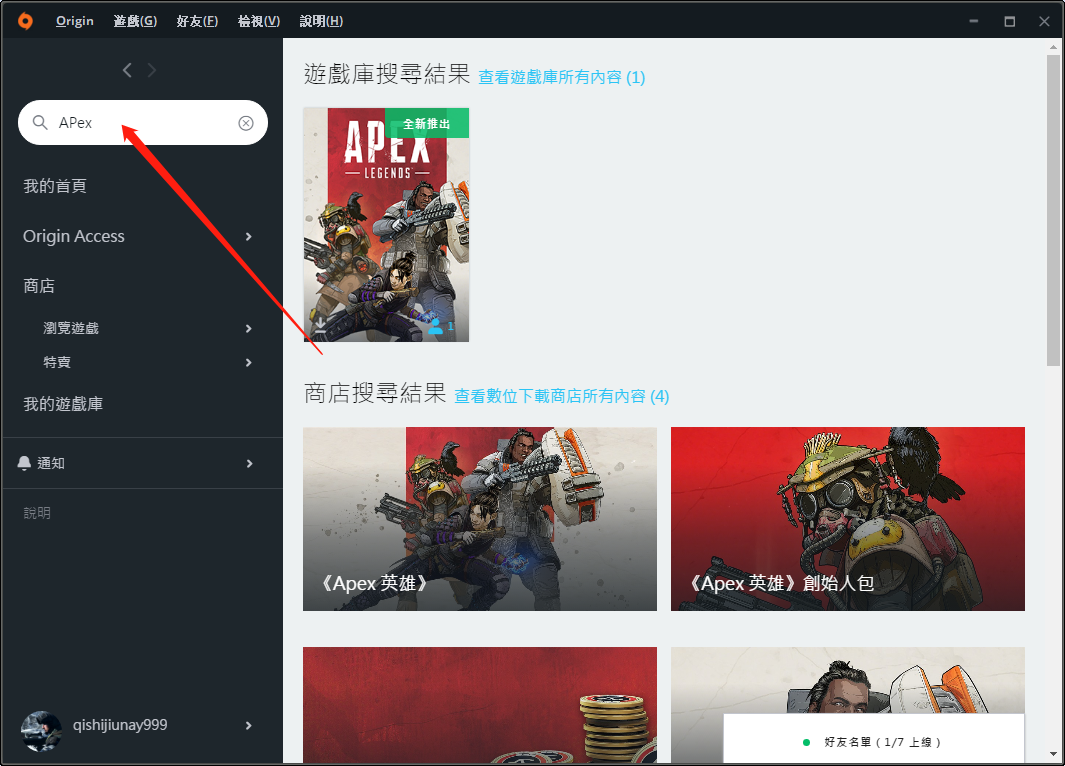1065x766 pixels.
Task: Open the Apex coins store tile
Action: pos(480,704)
